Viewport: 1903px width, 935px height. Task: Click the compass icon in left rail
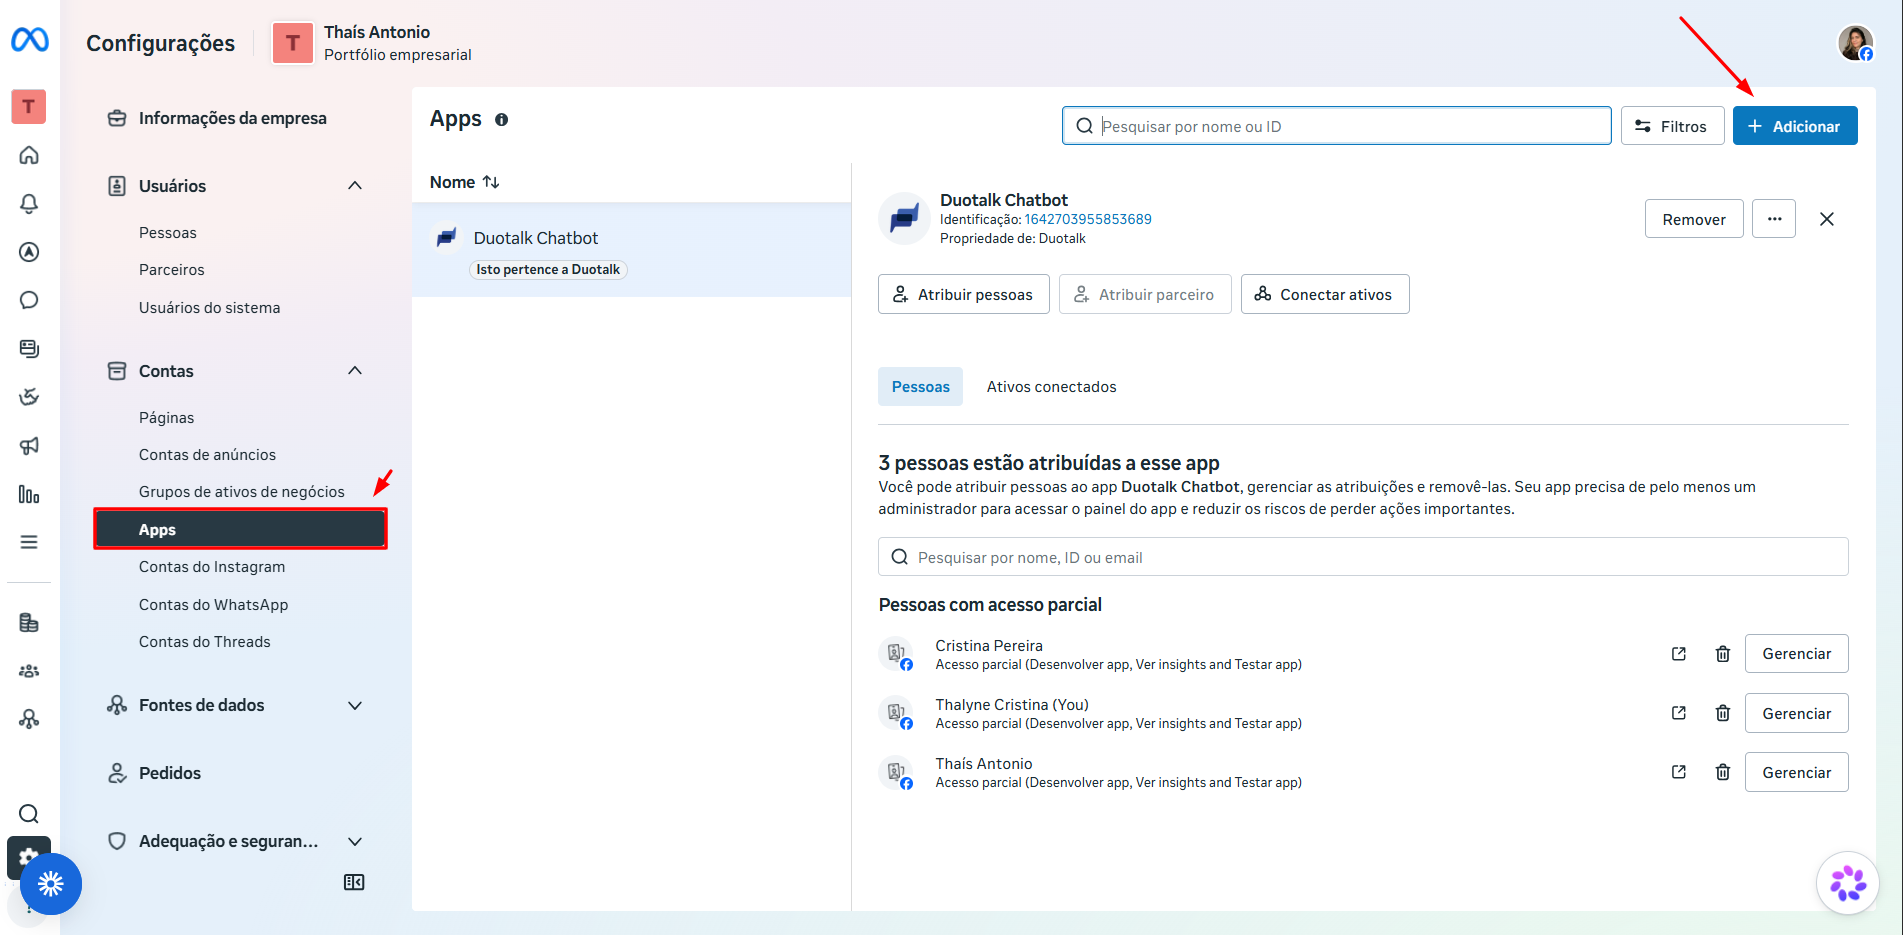pos(29,252)
